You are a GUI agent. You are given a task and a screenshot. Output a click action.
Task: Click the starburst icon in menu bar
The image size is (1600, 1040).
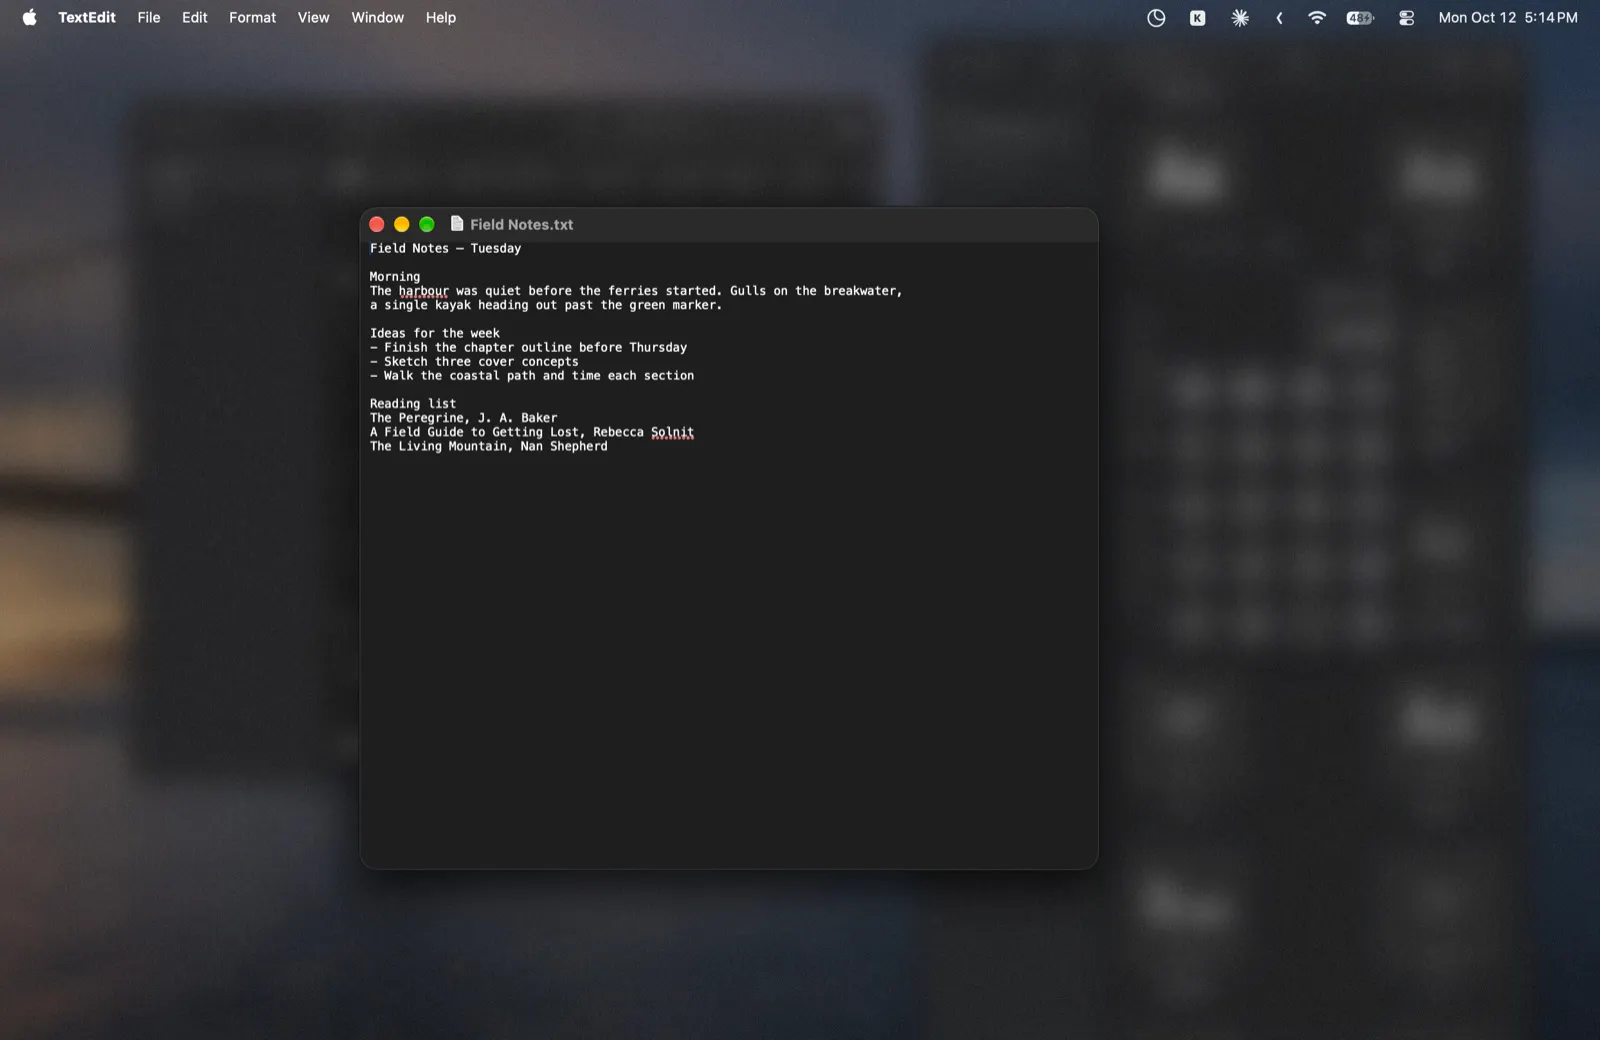(1240, 18)
